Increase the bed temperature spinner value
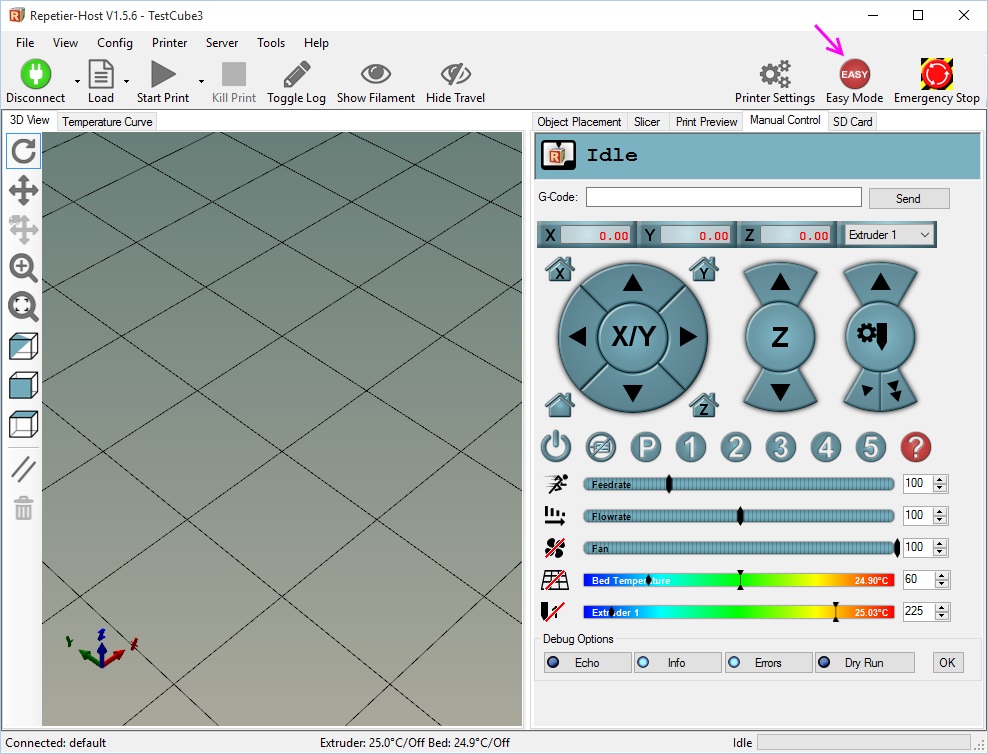 942,576
